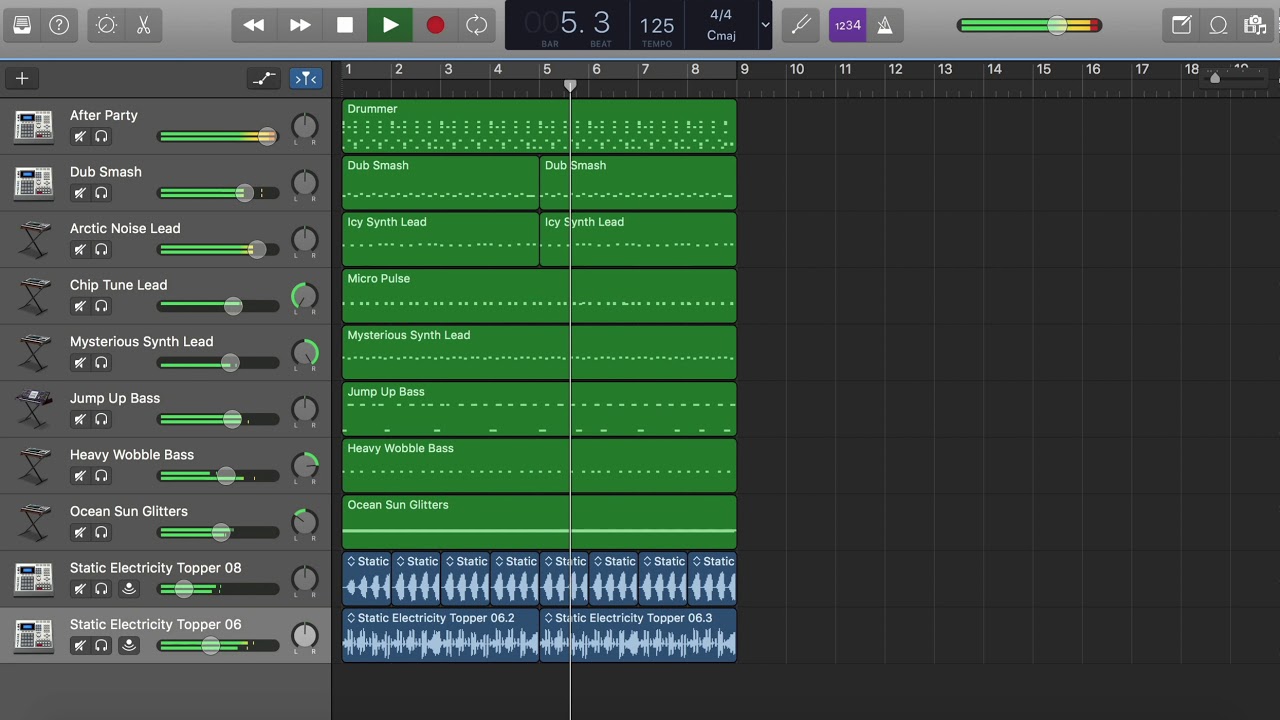
Task: Click the Jump Up Bass synth icon
Action: tap(33, 408)
